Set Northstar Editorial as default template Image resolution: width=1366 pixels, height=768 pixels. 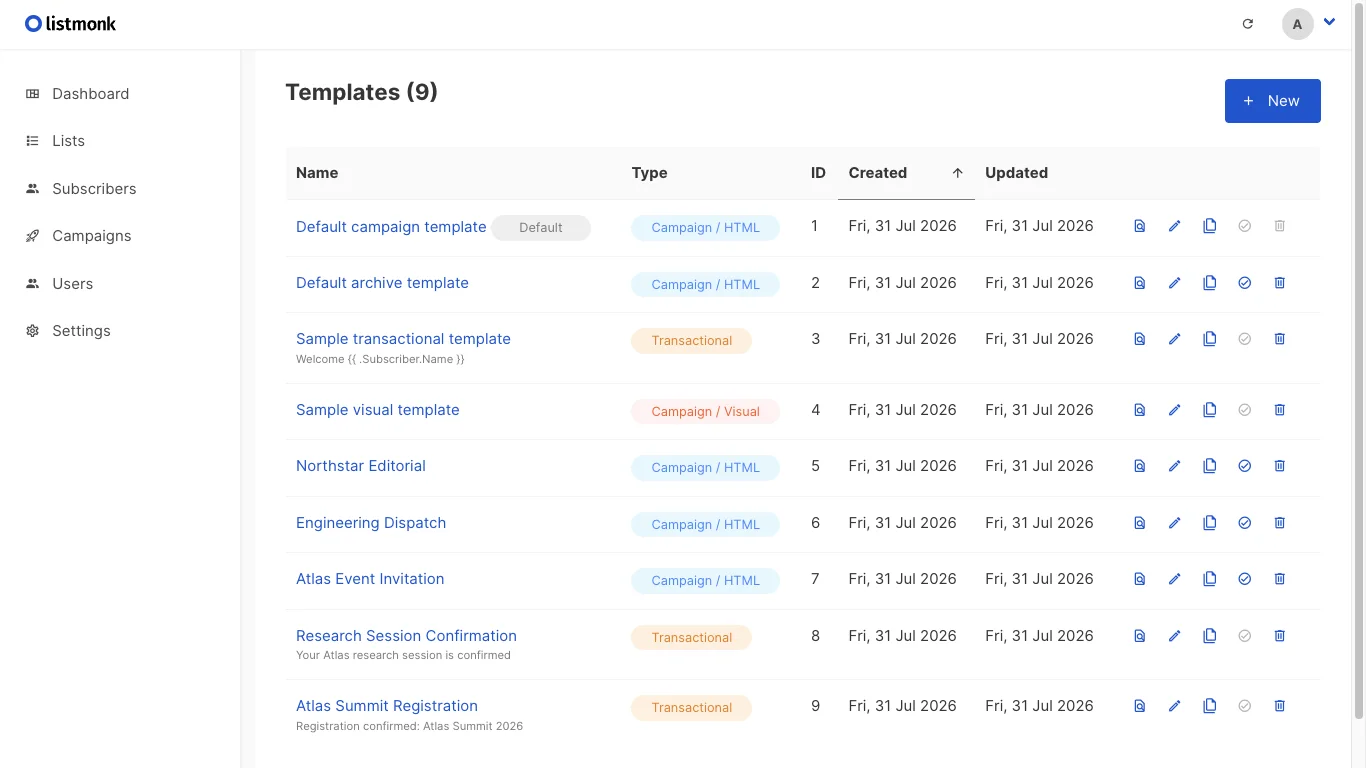pyautogui.click(x=1245, y=466)
